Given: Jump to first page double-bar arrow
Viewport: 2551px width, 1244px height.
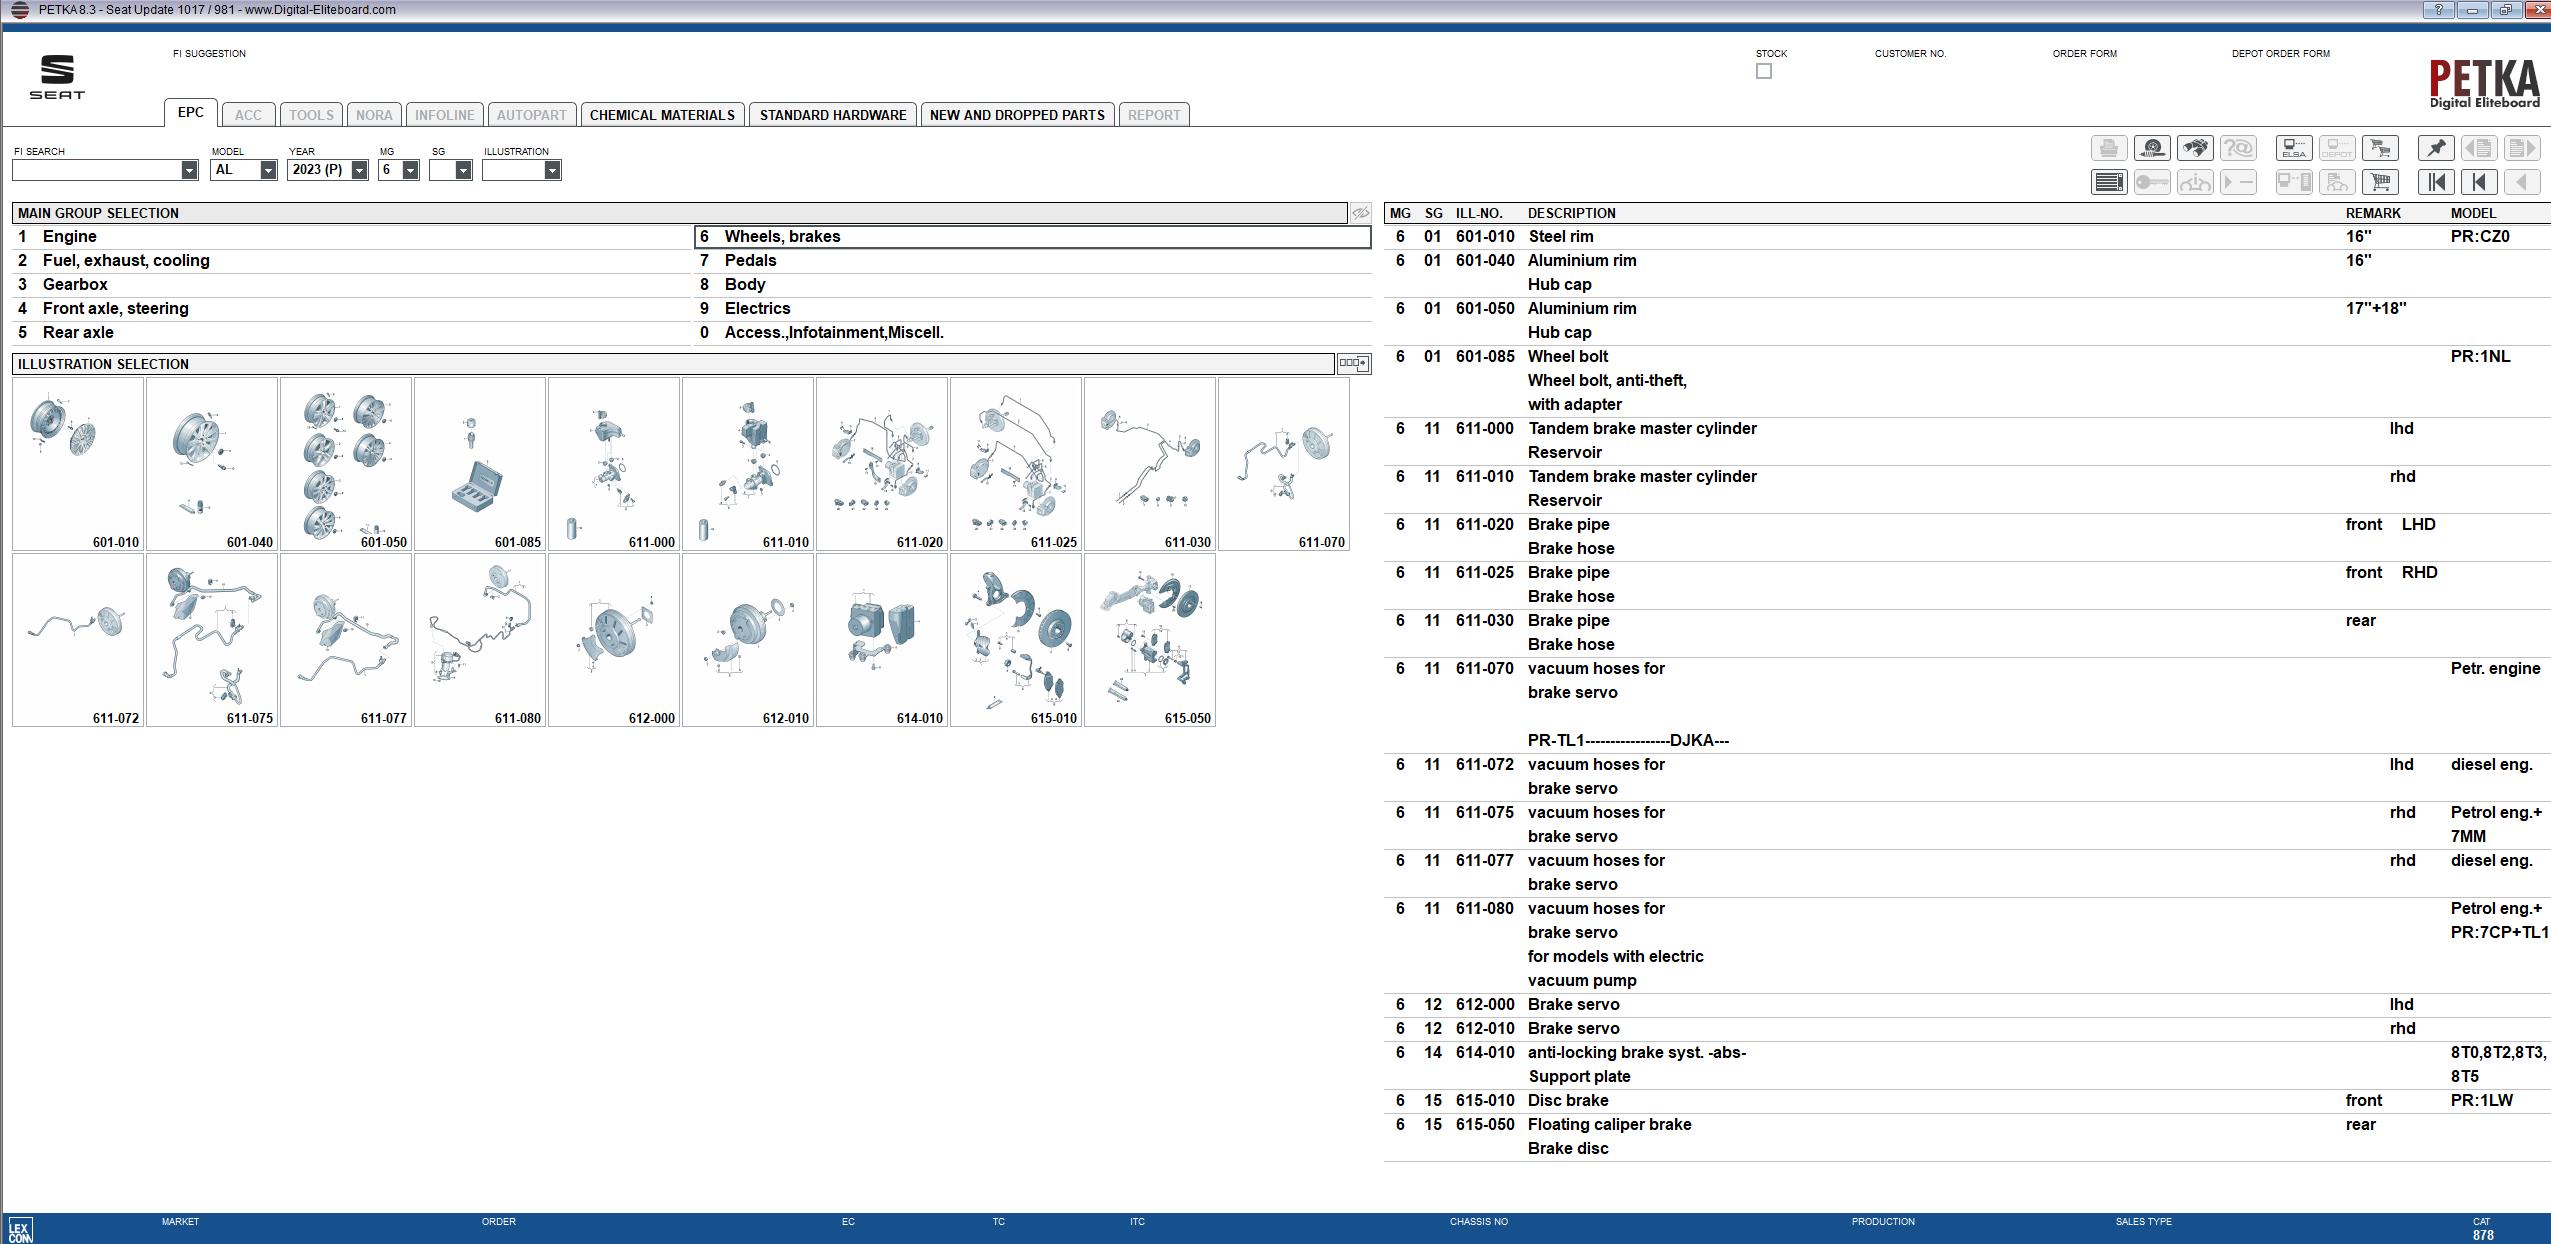Looking at the screenshot, I should (2435, 182).
